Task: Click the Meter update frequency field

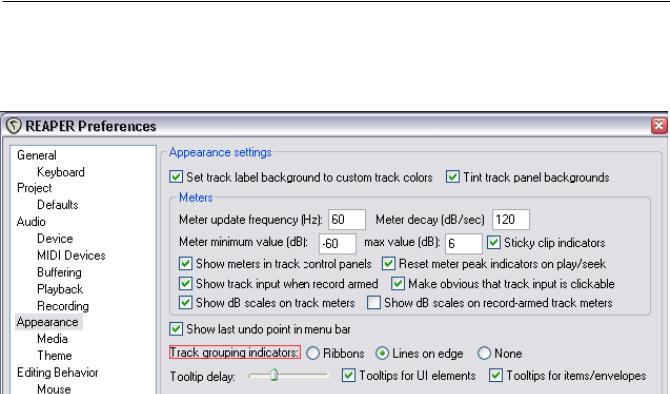Action: coord(347,220)
